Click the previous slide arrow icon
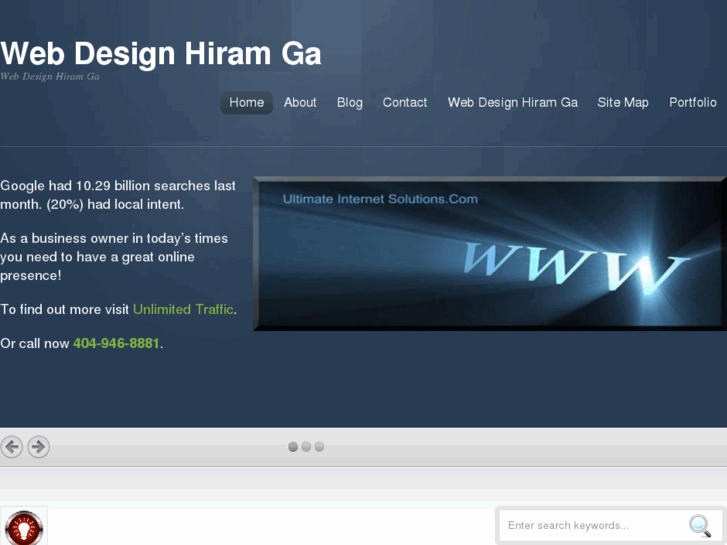This screenshot has width=727, height=545. (12, 447)
